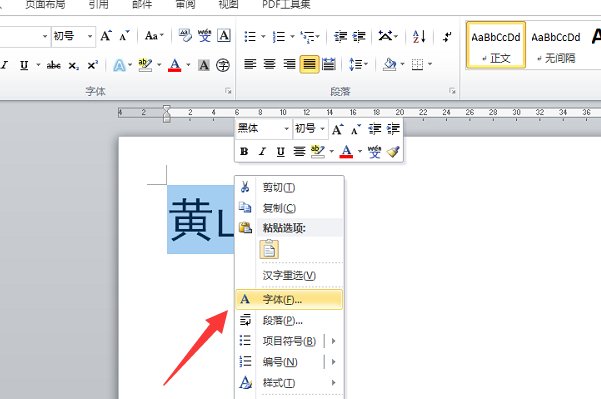601x399 pixels.
Task: Open borders dropdown arrow
Action: (430, 64)
